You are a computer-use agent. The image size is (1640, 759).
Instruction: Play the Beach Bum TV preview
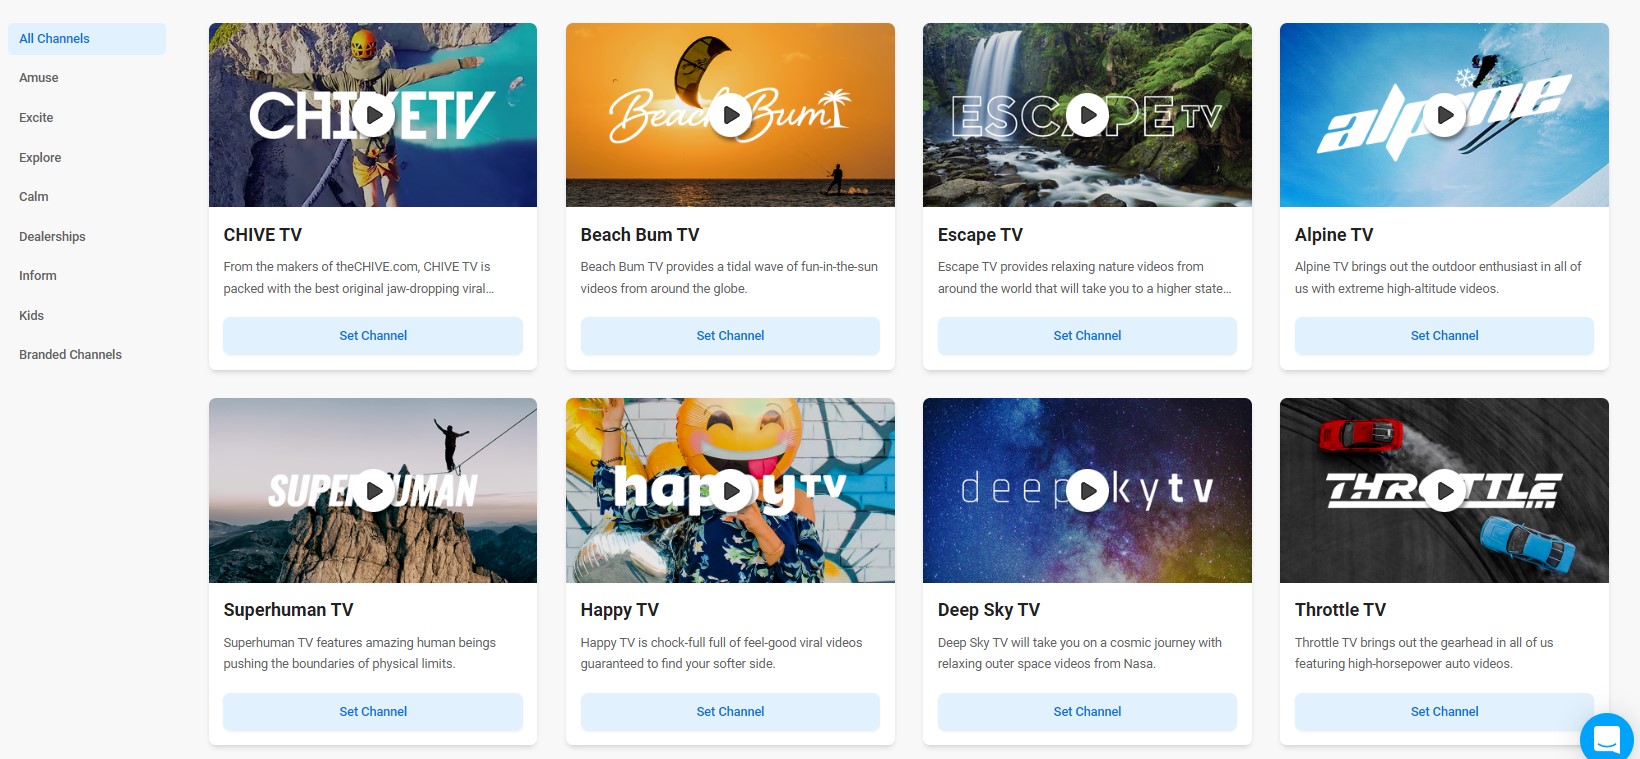pyautogui.click(x=731, y=115)
